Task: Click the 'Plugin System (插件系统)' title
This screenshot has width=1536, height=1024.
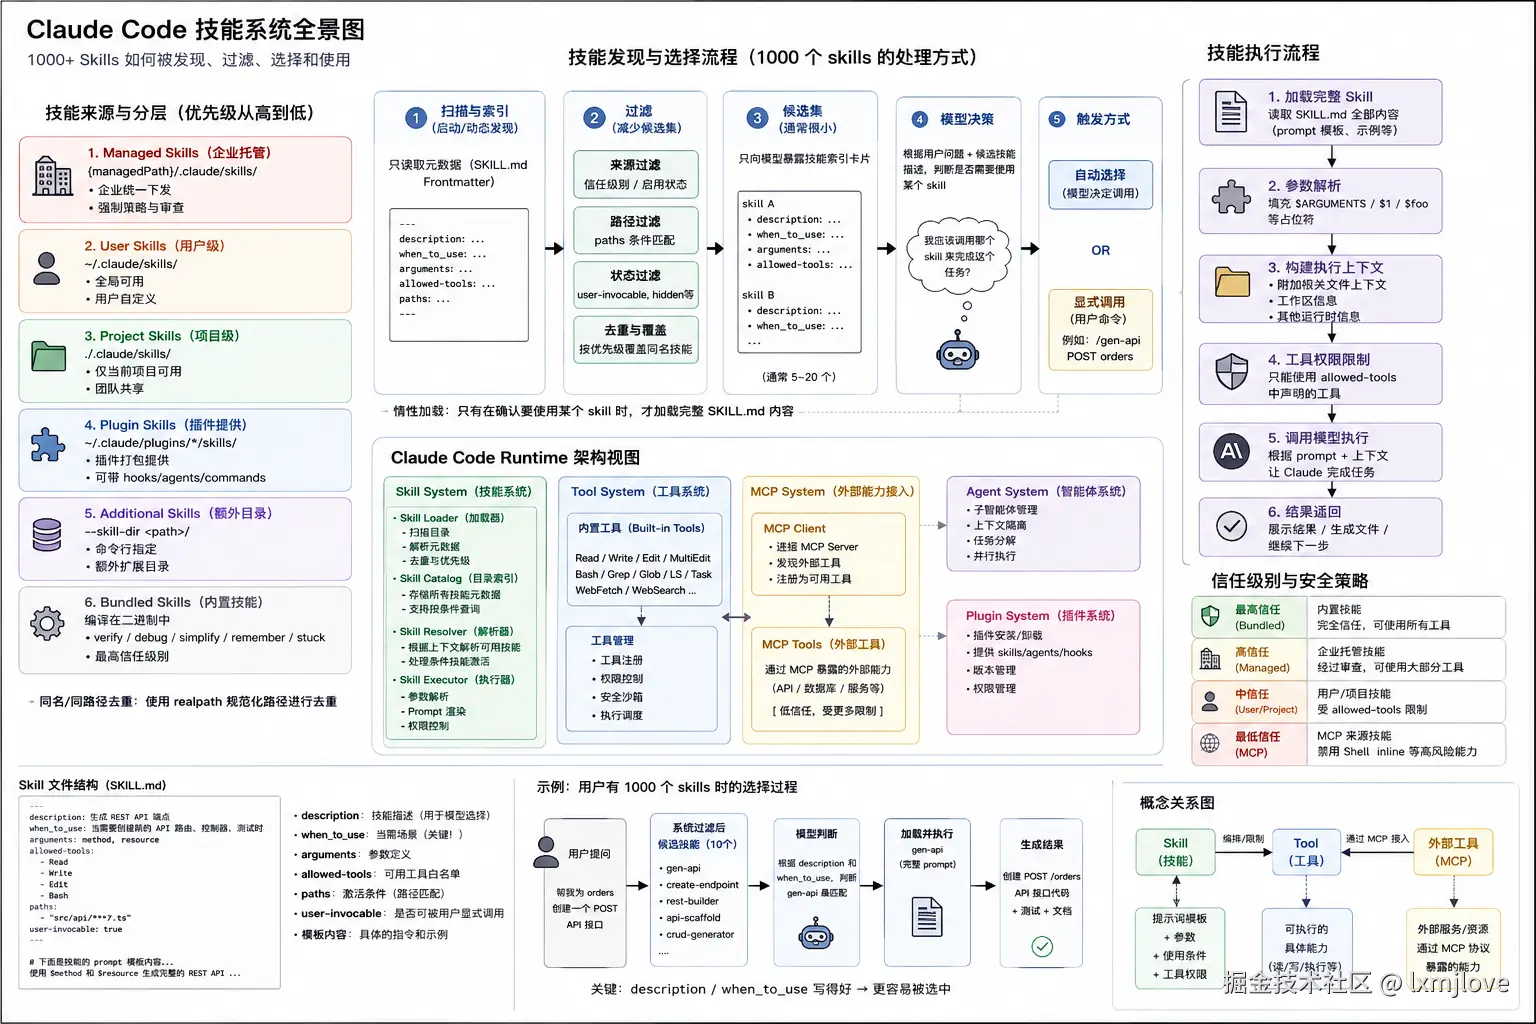Action: (x=1040, y=616)
